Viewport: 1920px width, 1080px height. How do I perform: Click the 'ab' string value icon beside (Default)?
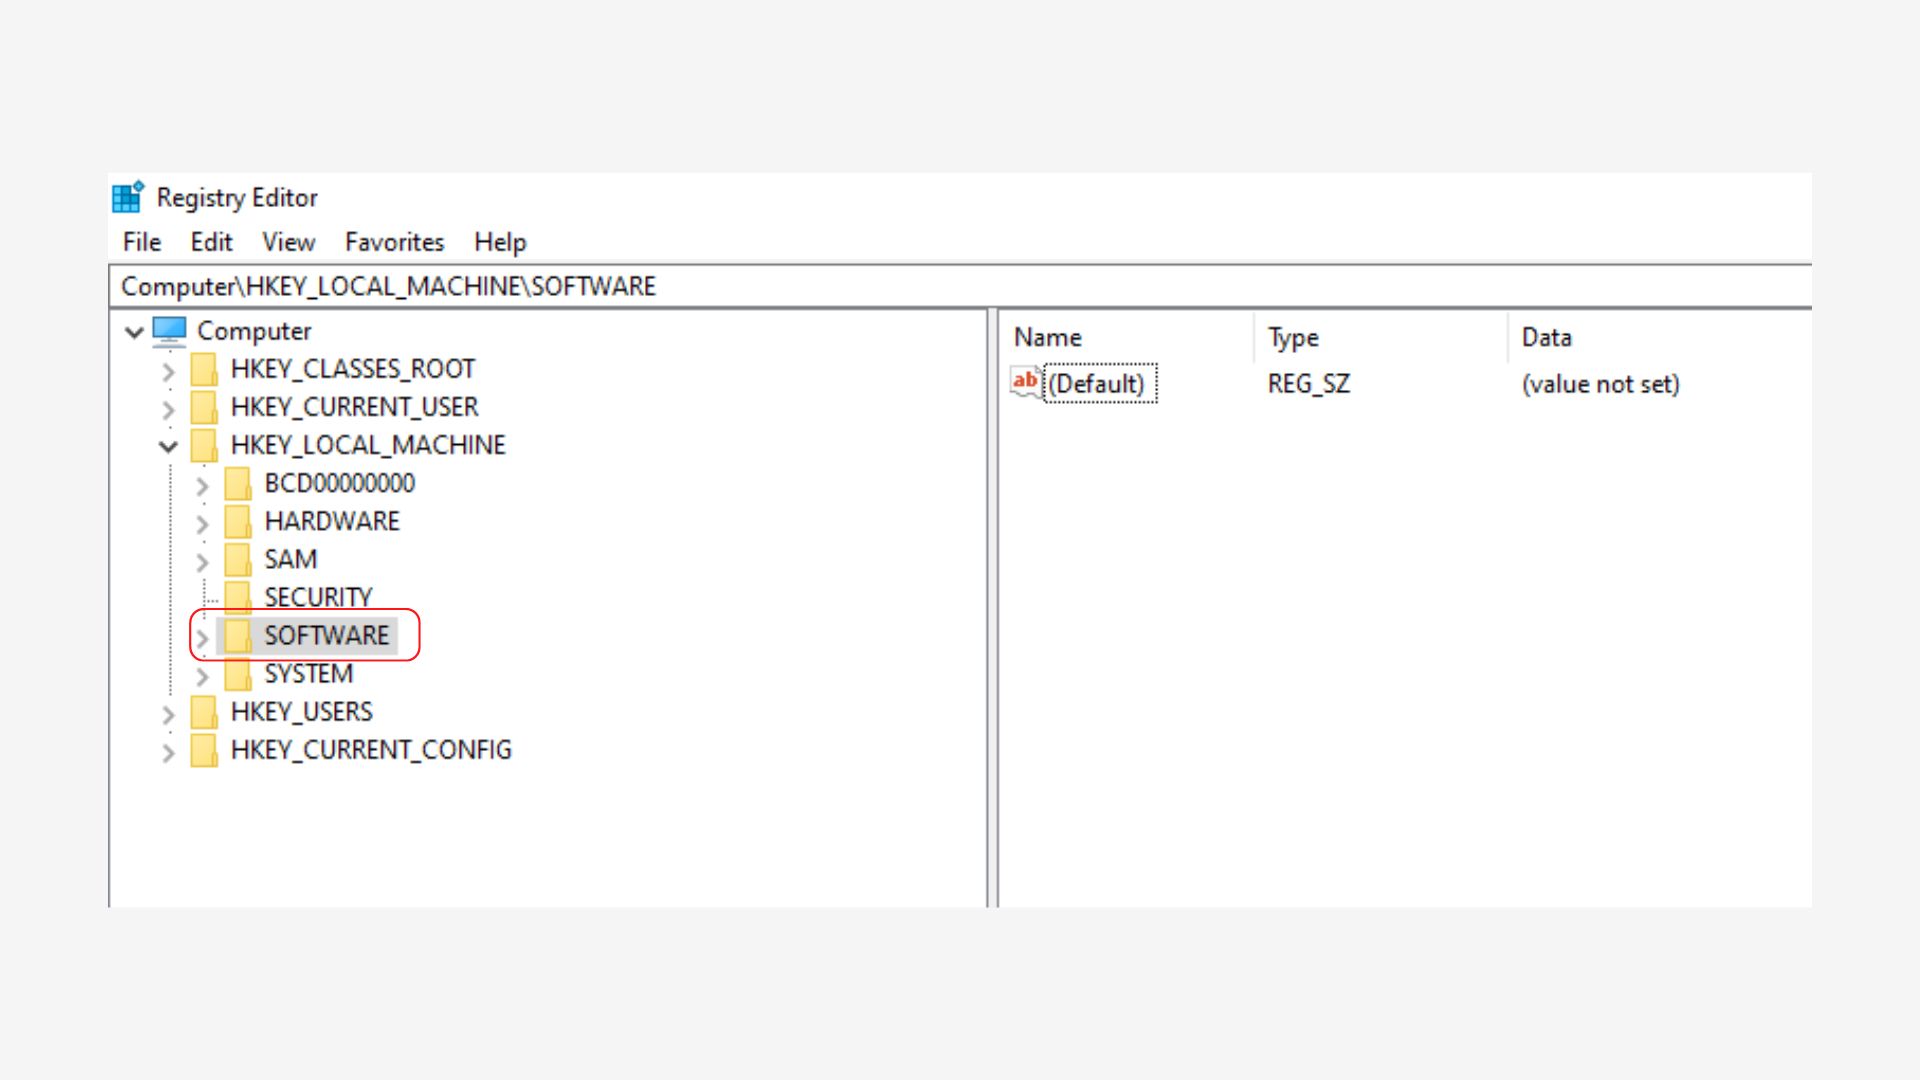click(x=1025, y=383)
